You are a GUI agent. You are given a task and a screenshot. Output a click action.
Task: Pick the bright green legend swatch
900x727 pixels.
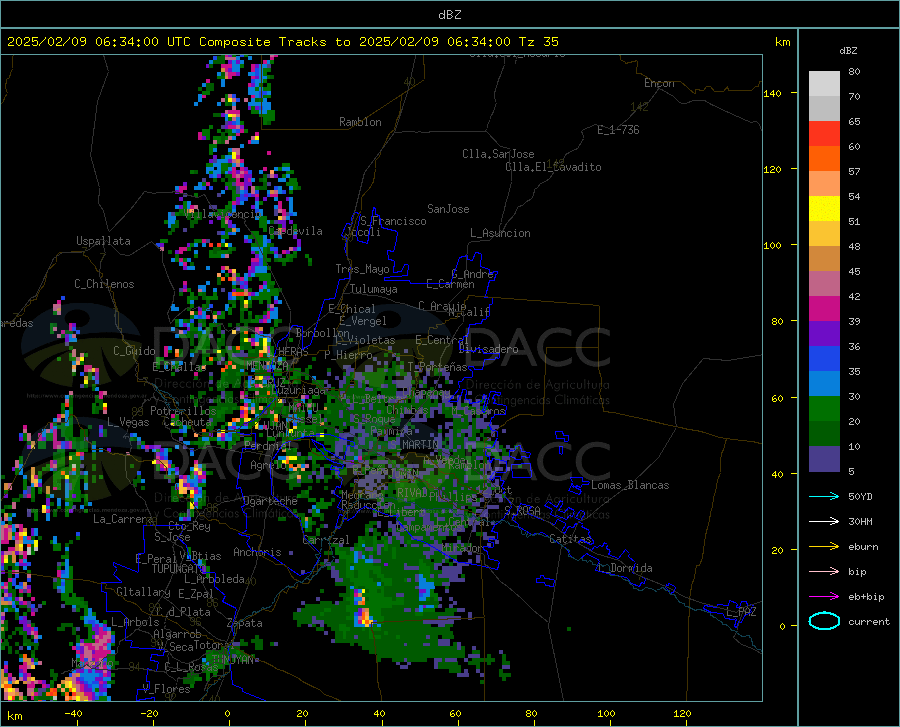pyautogui.click(x=824, y=409)
